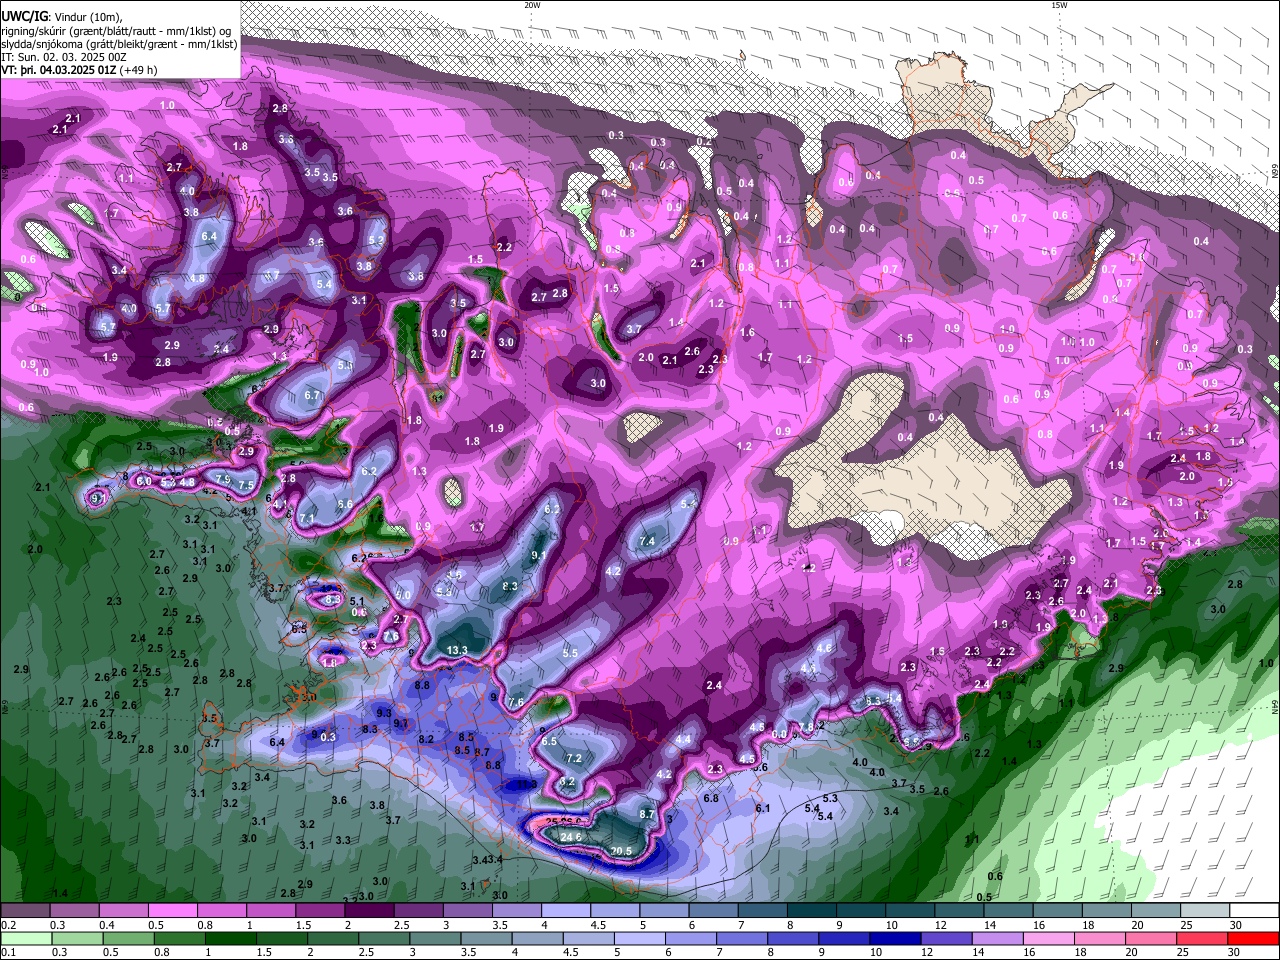The width and height of the screenshot is (1280, 960).
Task: Pick the pale green 0.1 swatch, bottom legend row
Action: 26,938
